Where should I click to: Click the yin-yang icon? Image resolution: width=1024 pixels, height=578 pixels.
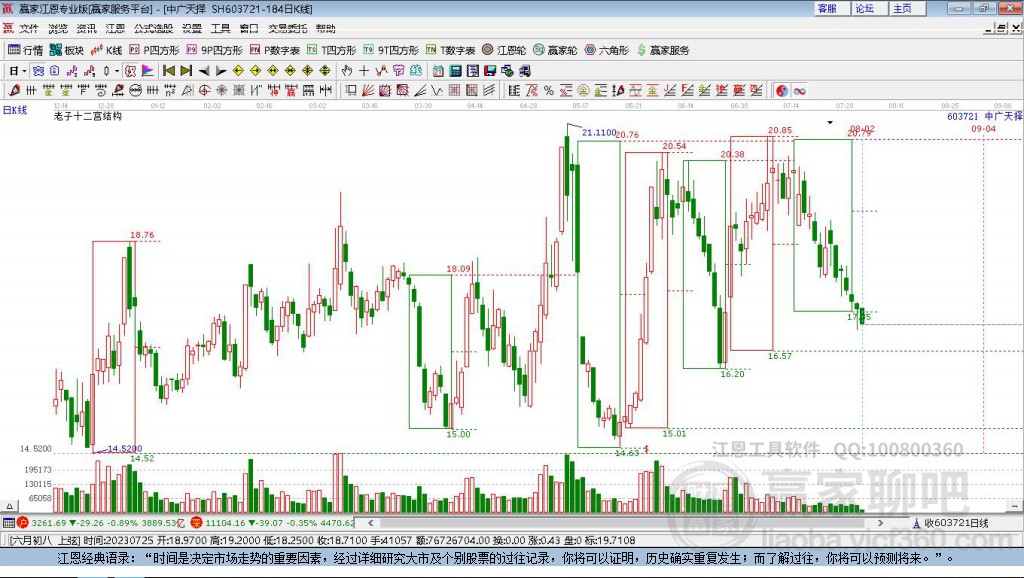[782, 90]
